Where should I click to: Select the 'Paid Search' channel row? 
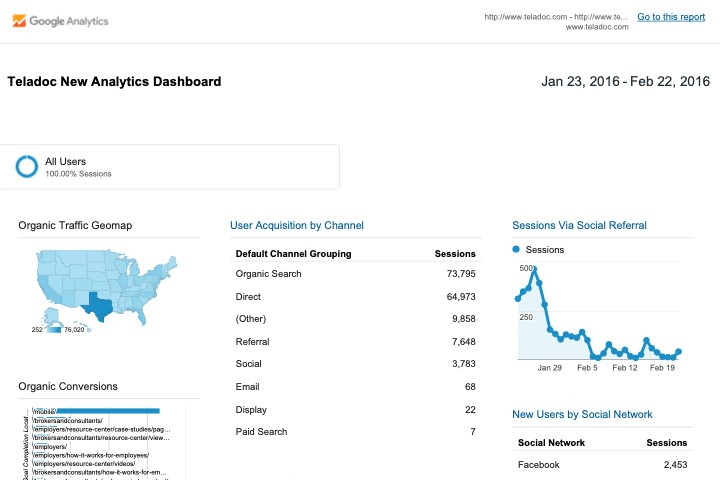point(355,432)
